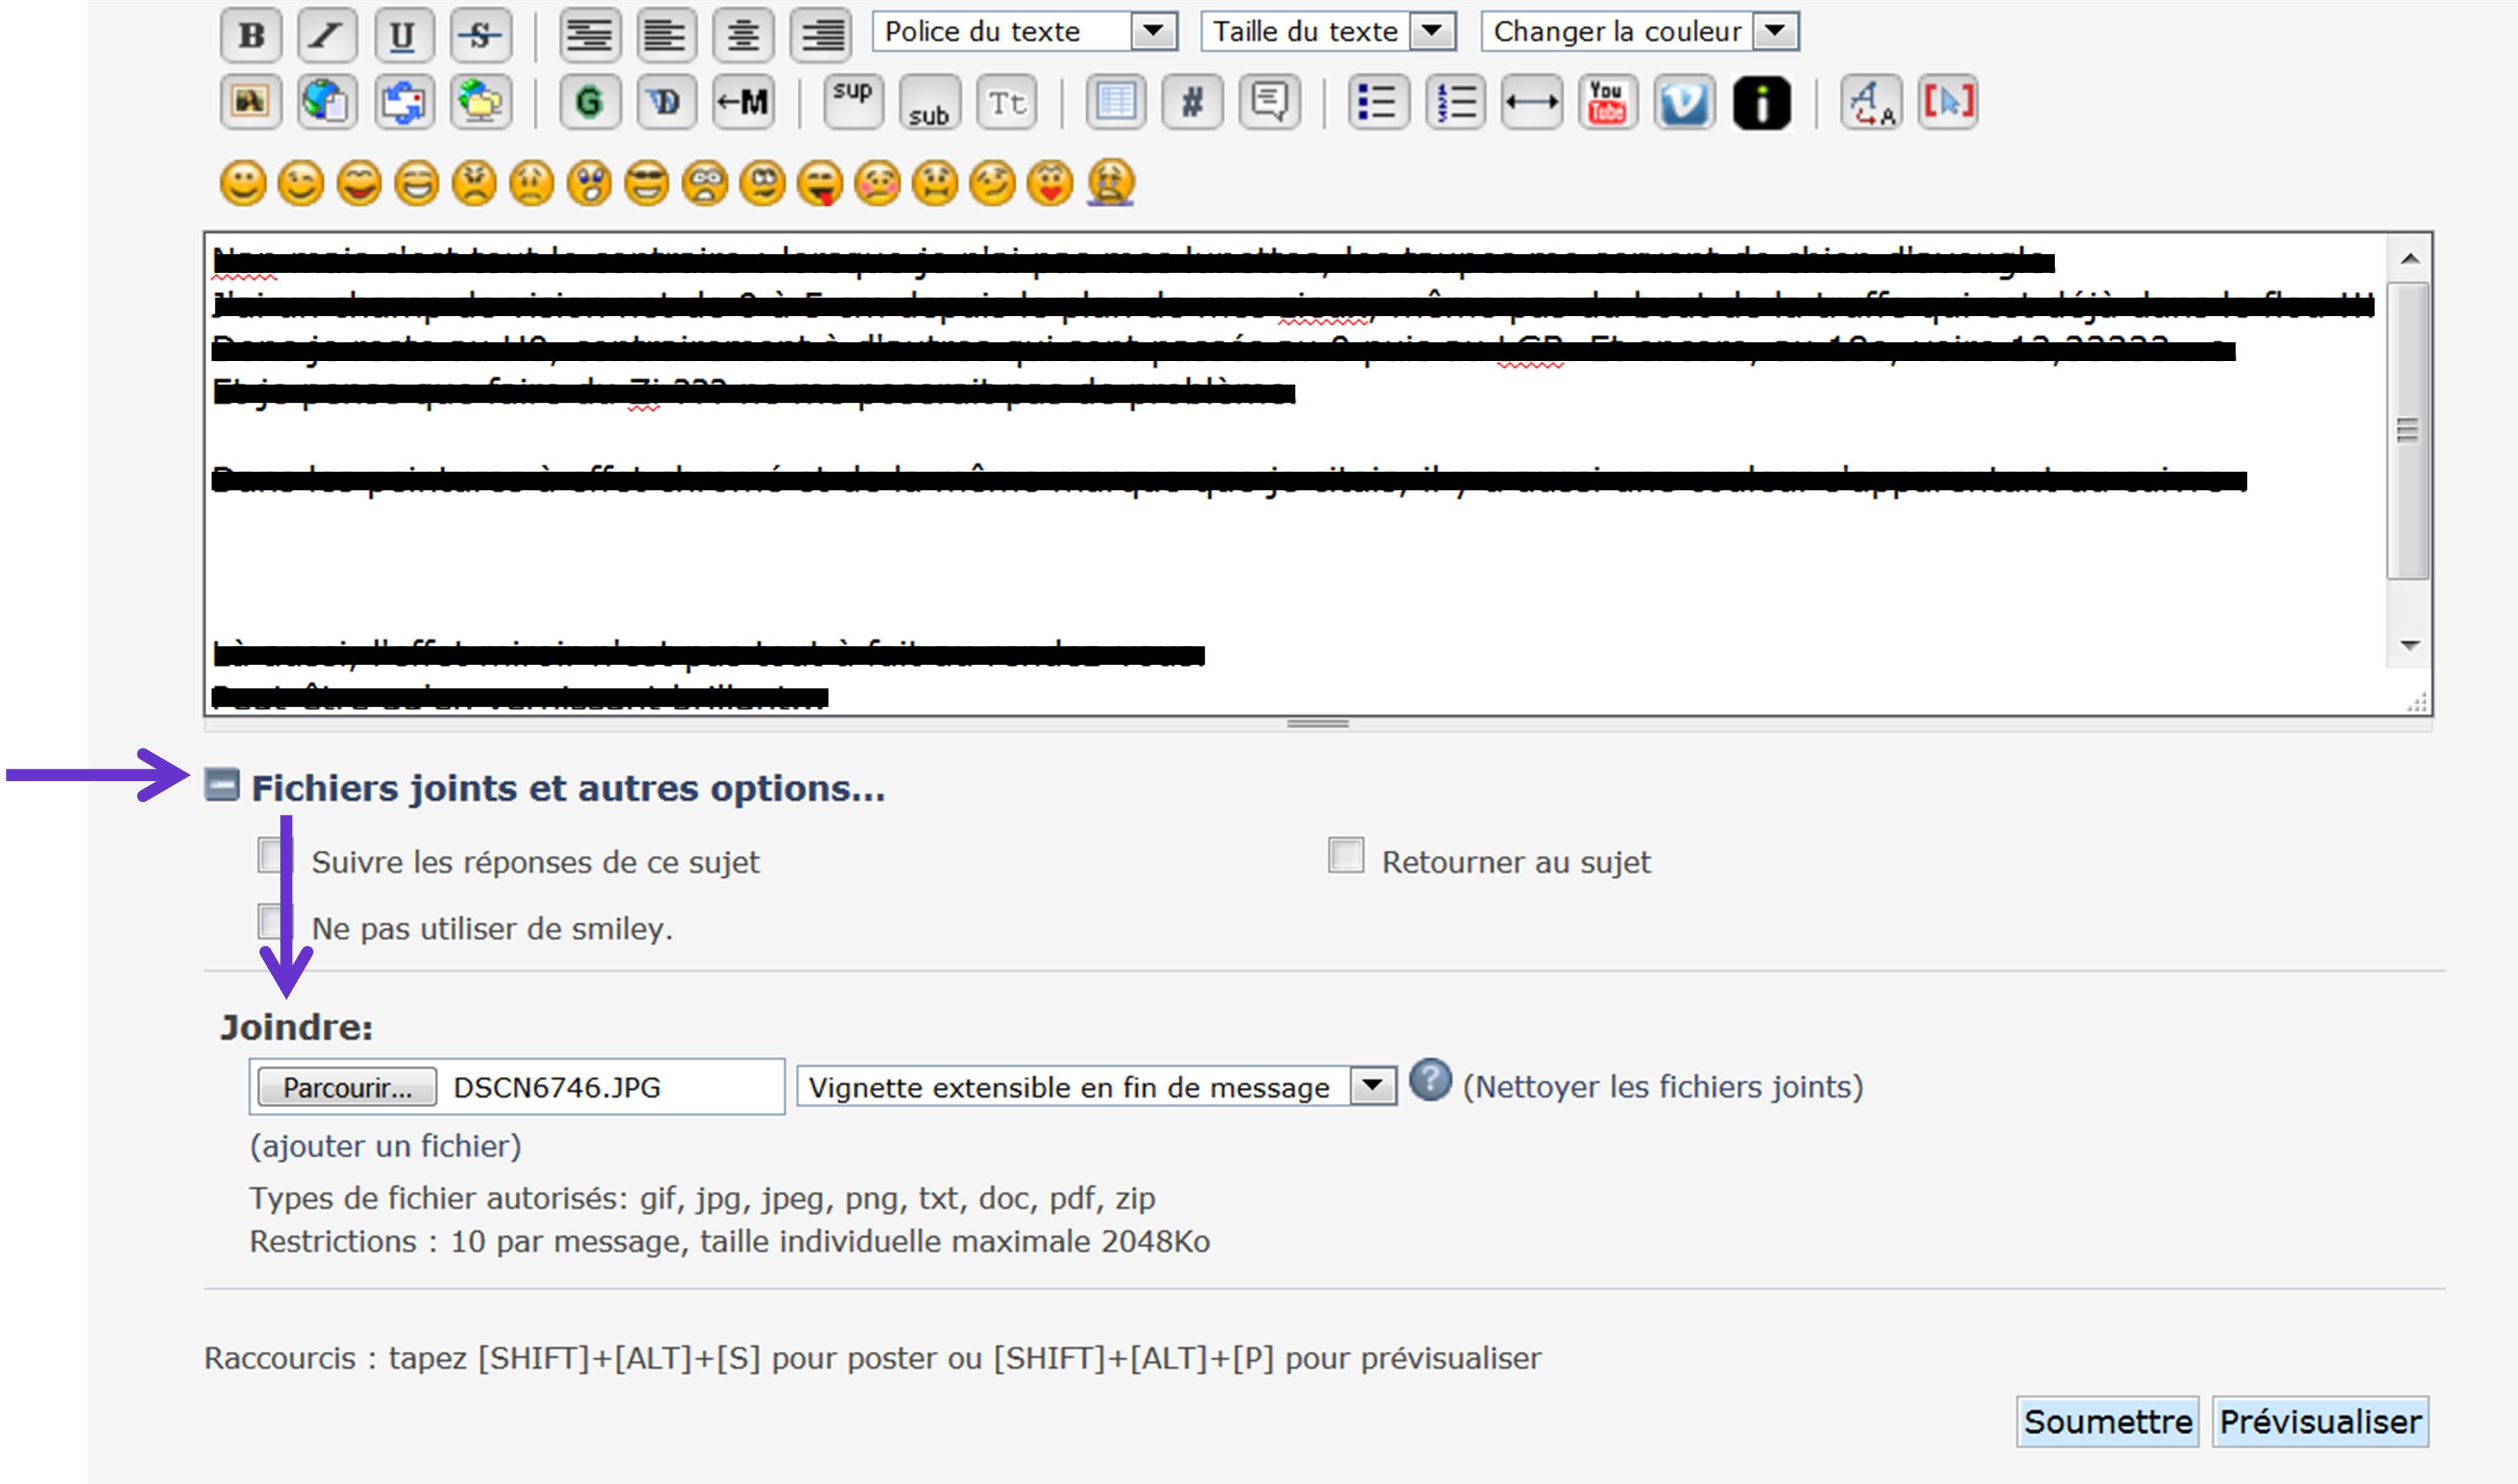The height and width of the screenshot is (1484, 2518).
Task: Apply strikethrough formatting
Action: coord(481,35)
